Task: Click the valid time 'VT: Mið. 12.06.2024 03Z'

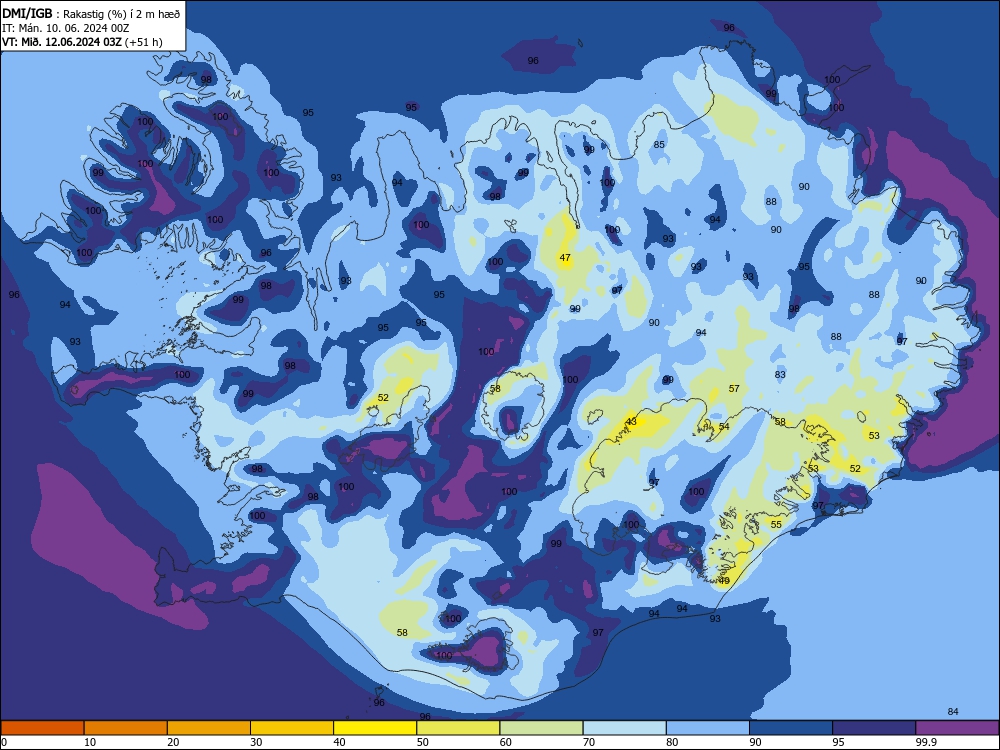Action: (x=62, y=42)
